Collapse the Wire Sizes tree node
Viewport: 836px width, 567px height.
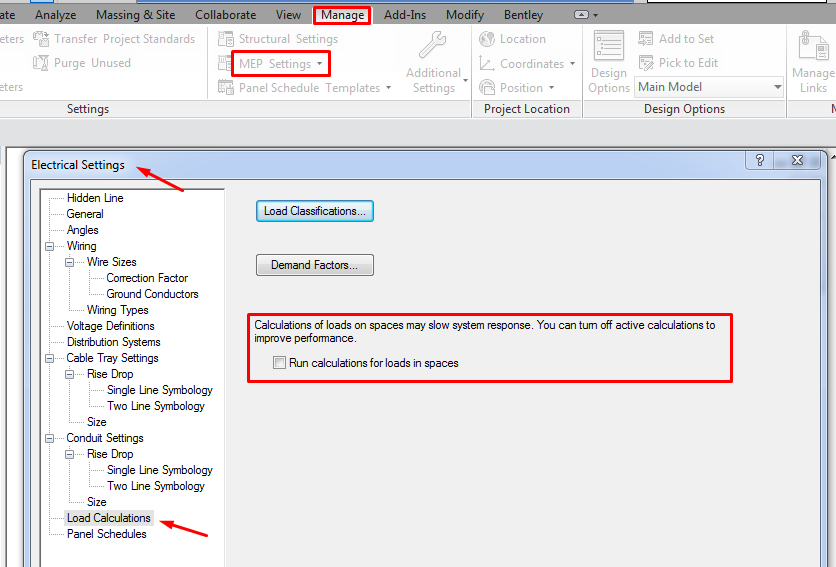[x=70, y=262]
